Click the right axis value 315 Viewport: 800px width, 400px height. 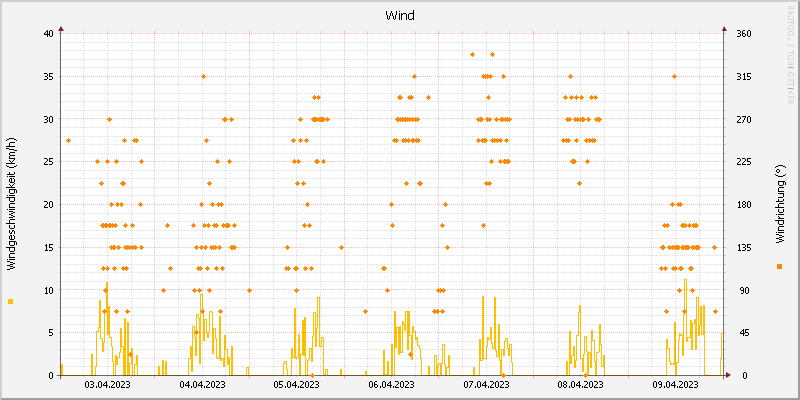click(744, 77)
